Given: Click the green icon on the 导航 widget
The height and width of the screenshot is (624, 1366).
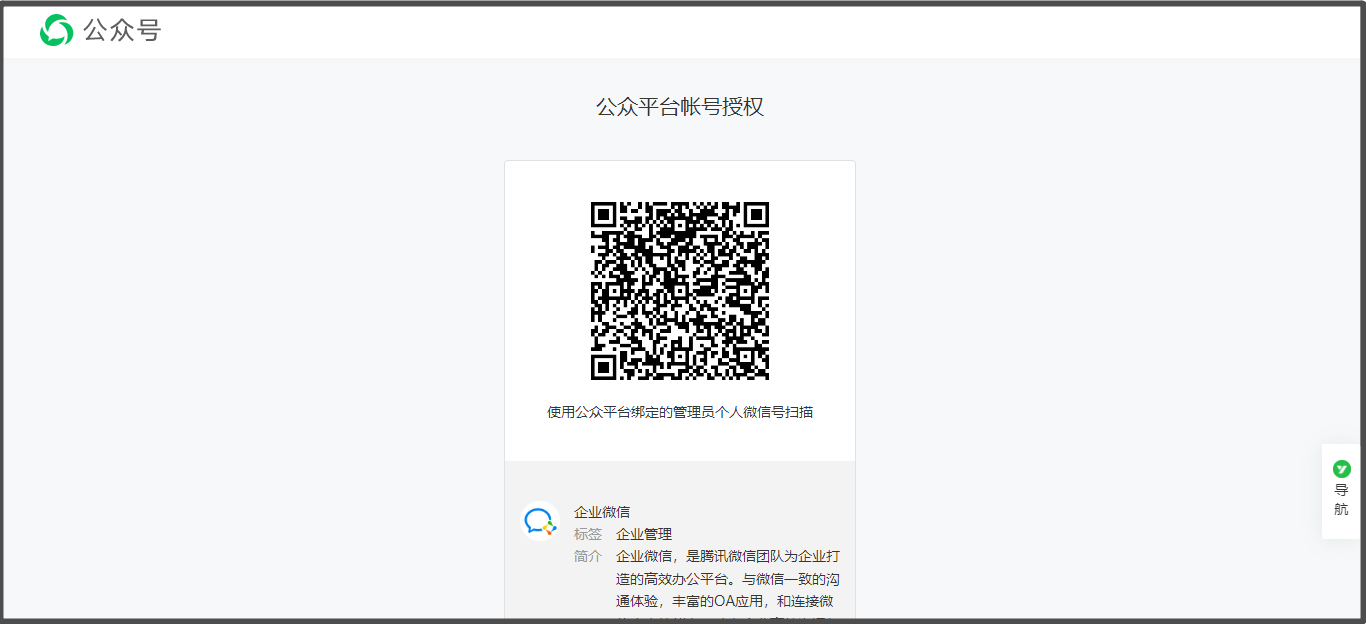Looking at the screenshot, I should coord(1342,469).
